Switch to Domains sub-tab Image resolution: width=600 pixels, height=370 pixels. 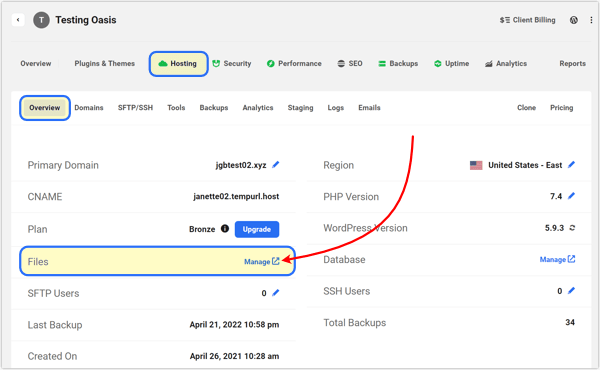[89, 108]
